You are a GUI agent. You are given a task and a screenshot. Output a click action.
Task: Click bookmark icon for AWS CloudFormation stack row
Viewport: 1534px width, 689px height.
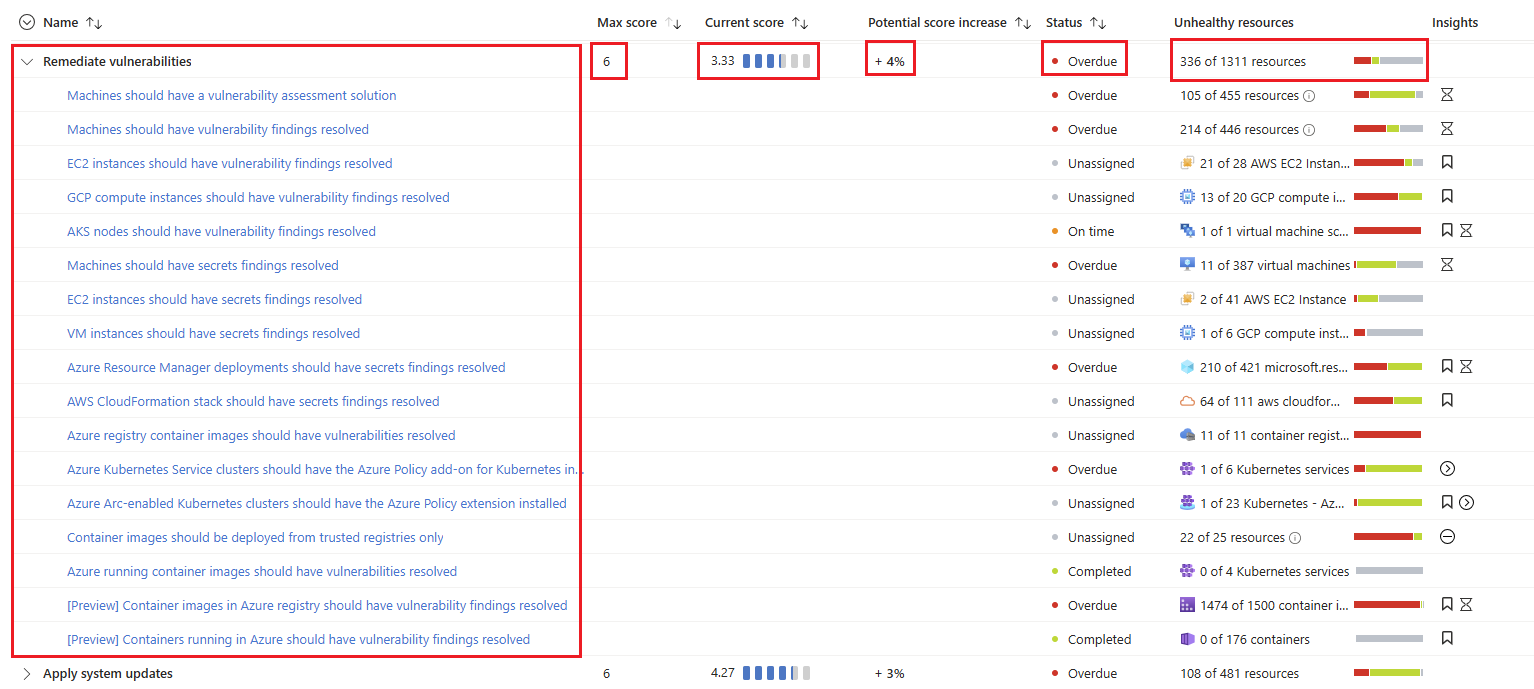pyautogui.click(x=1447, y=401)
